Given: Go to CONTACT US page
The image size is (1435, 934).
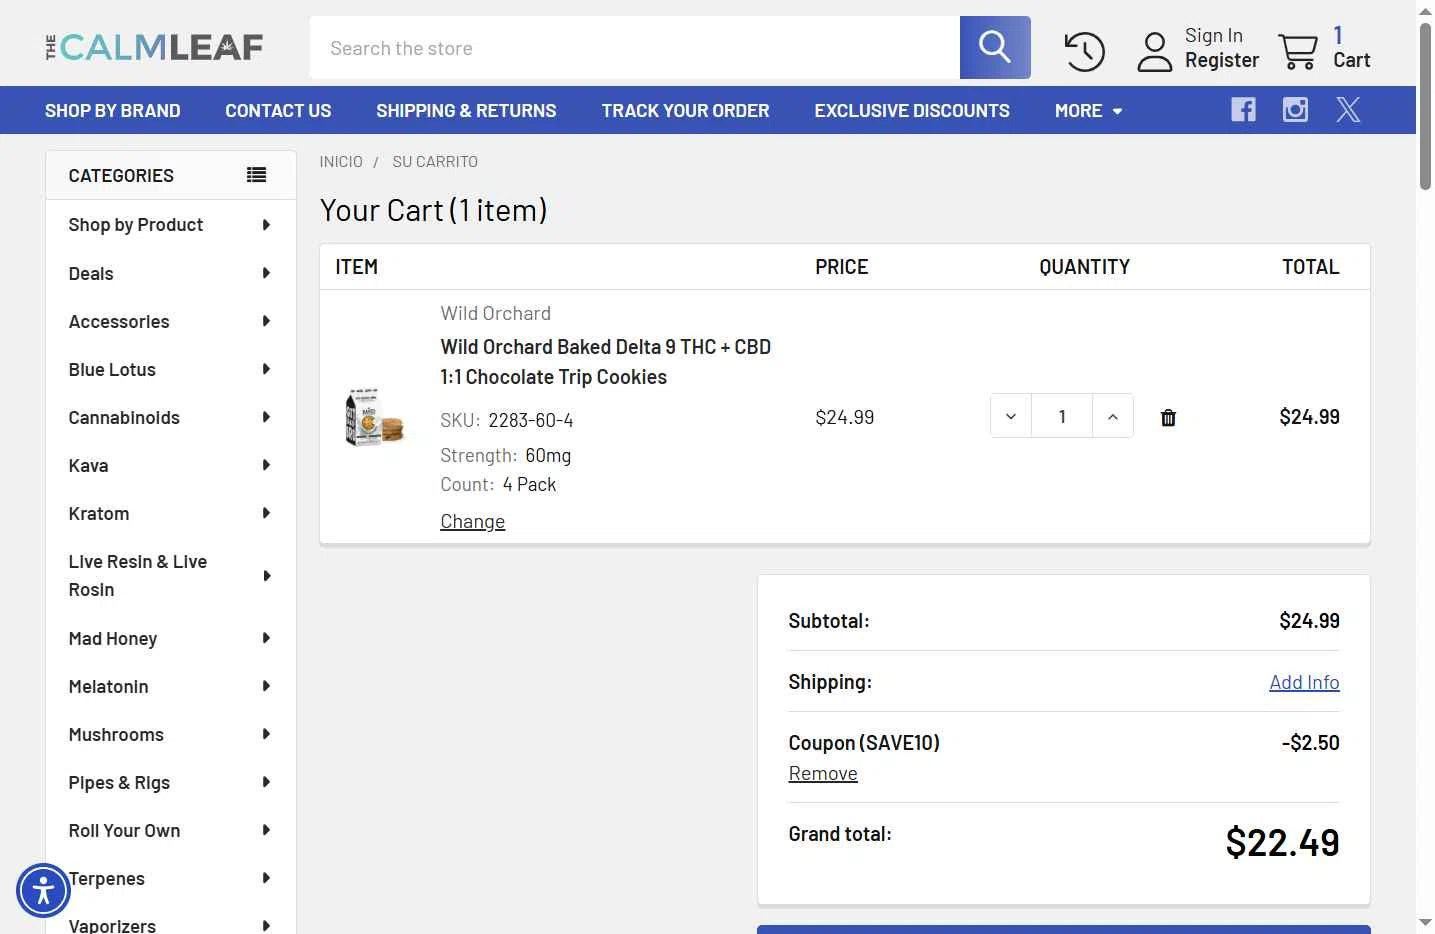Looking at the screenshot, I should 278,110.
